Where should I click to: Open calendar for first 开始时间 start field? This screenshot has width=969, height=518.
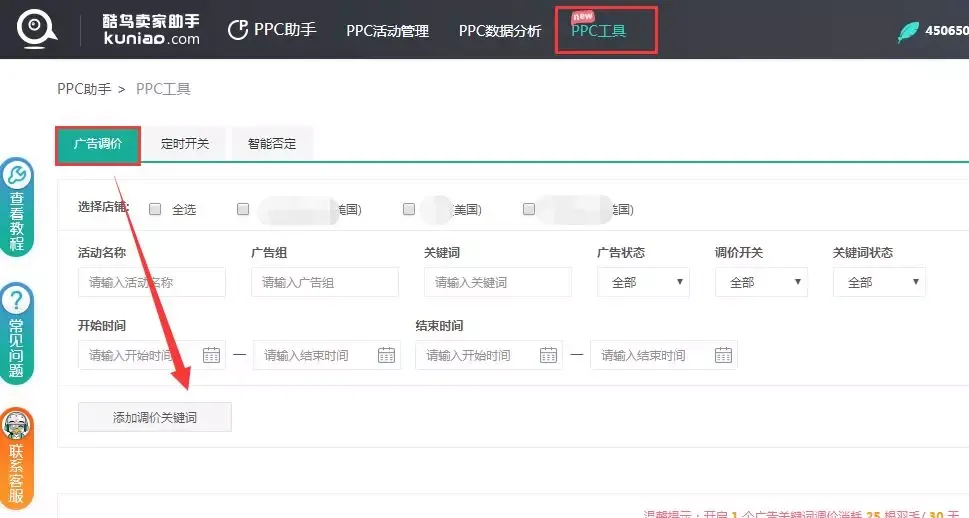[x=211, y=355]
